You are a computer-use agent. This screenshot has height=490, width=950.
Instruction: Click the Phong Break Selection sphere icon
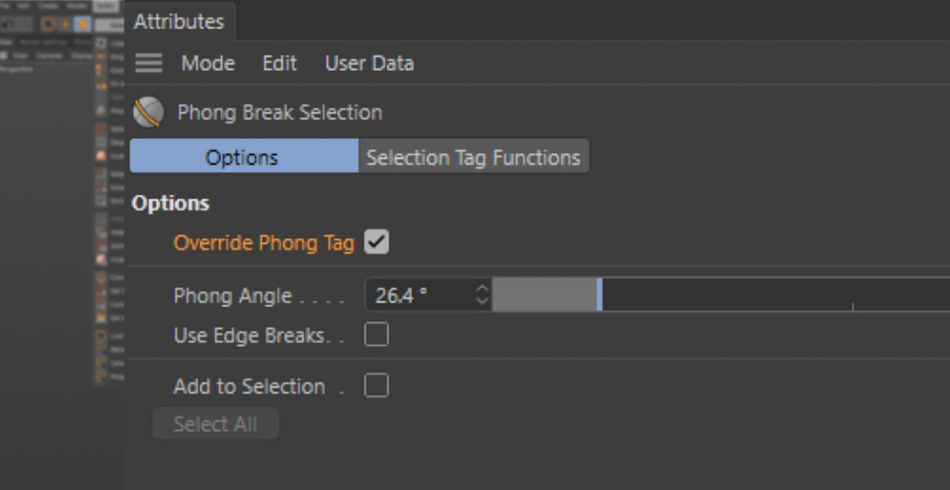(148, 112)
